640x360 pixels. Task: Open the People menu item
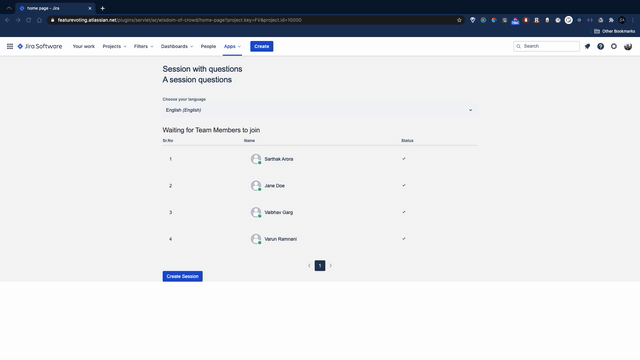[x=208, y=47]
